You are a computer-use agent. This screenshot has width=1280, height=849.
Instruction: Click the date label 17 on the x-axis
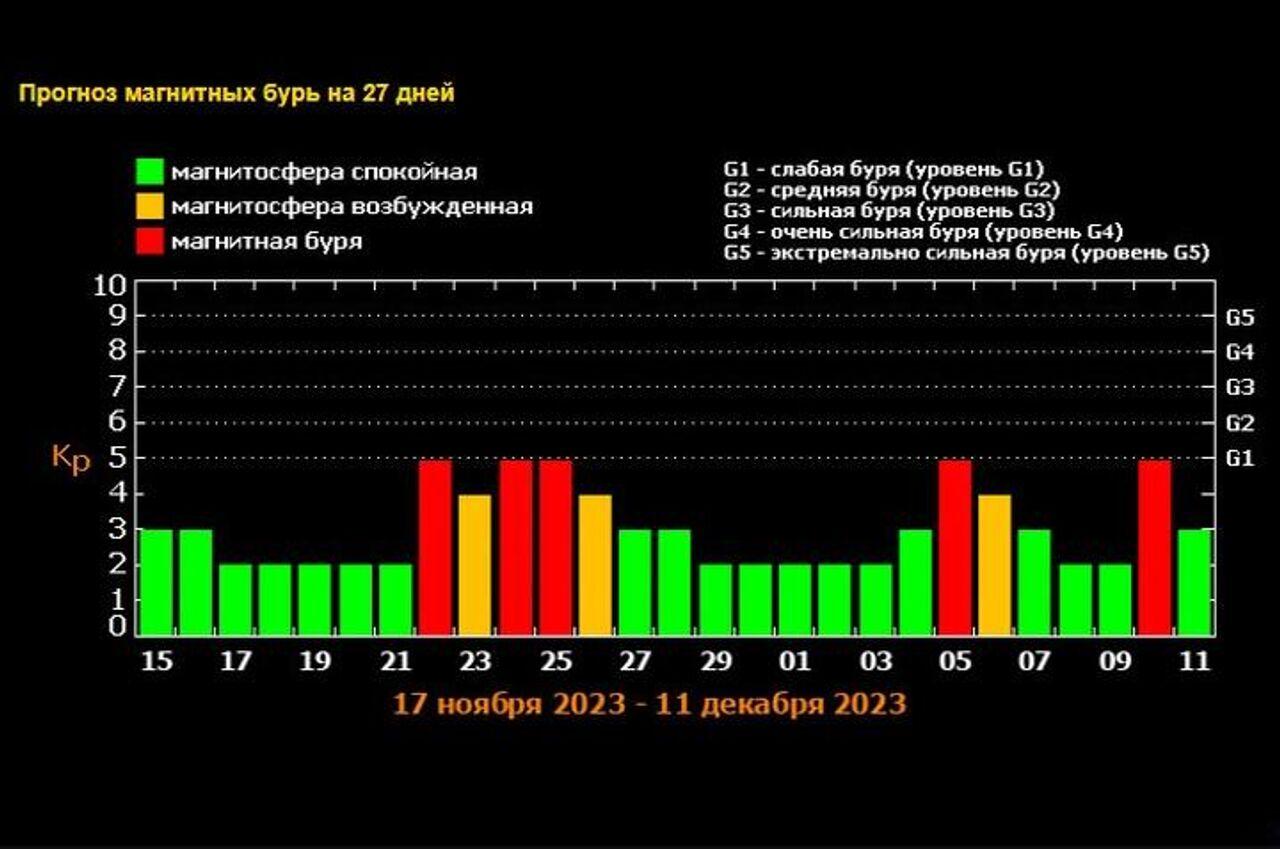coord(236,662)
